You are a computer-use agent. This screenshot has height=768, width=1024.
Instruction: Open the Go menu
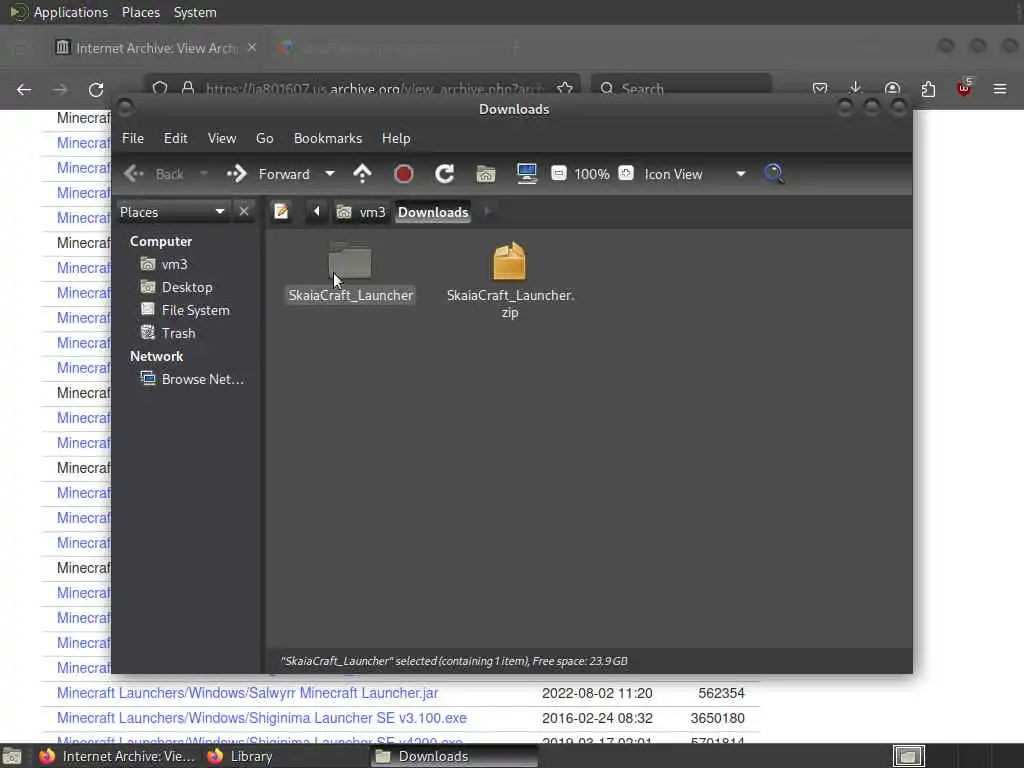click(264, 138)
